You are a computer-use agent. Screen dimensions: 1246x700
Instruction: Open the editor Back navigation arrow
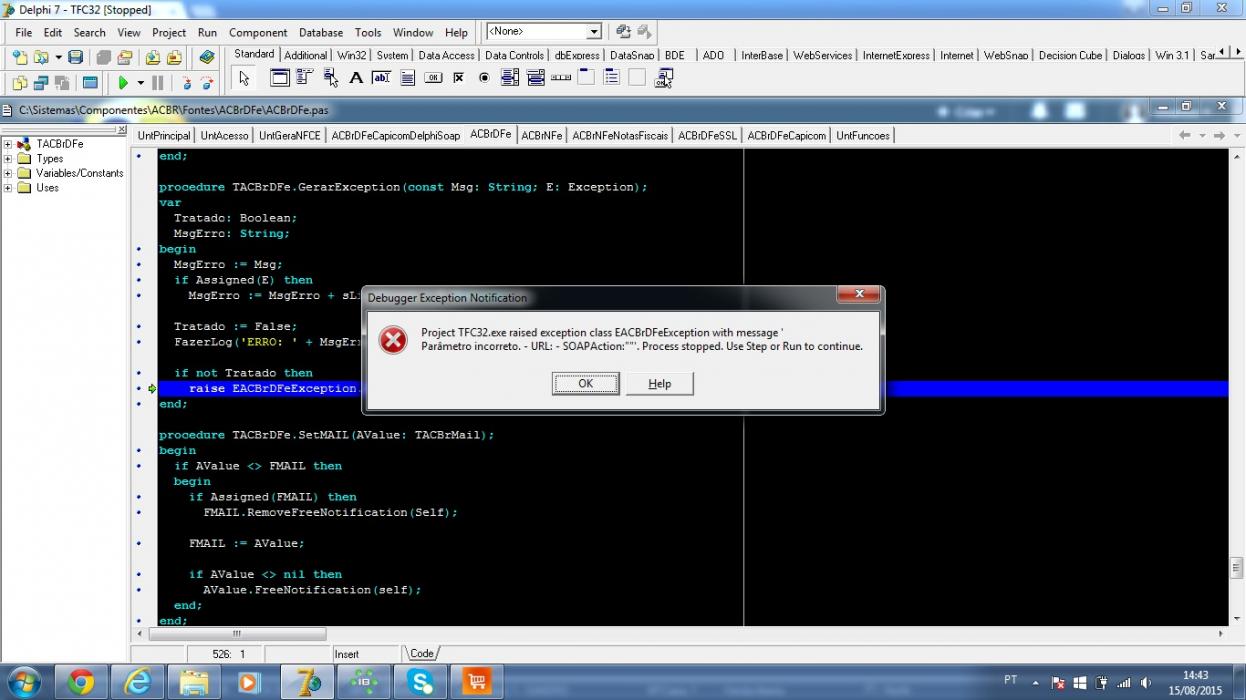tap(1184, 135)
